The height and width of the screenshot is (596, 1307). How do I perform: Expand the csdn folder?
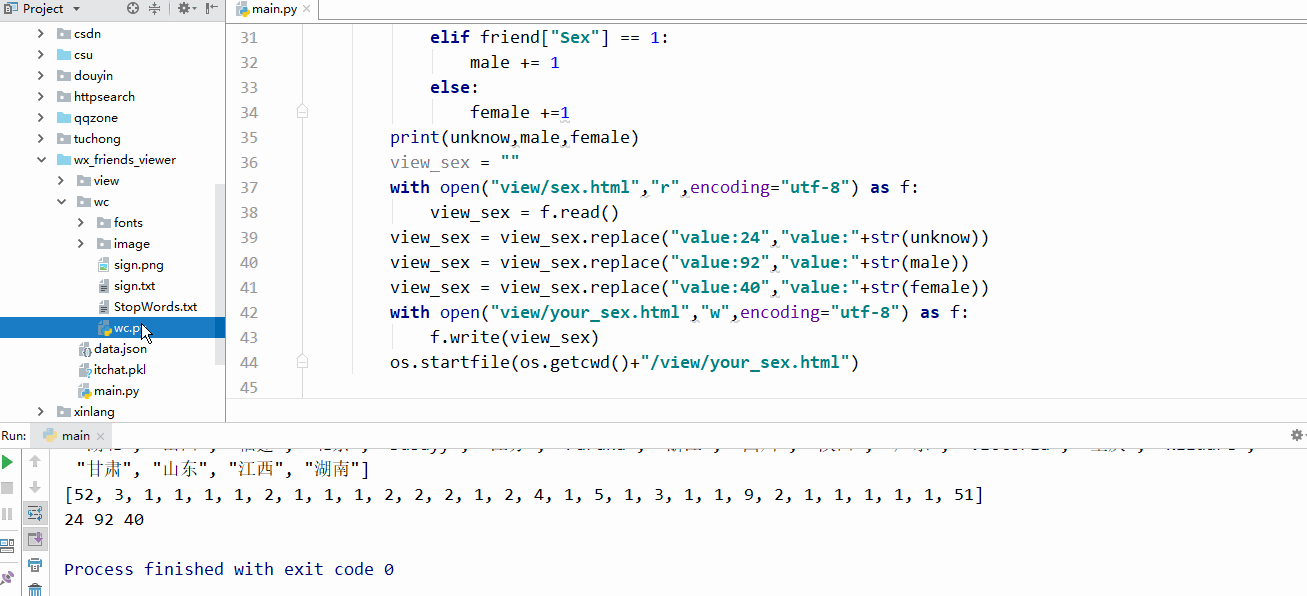41,33
